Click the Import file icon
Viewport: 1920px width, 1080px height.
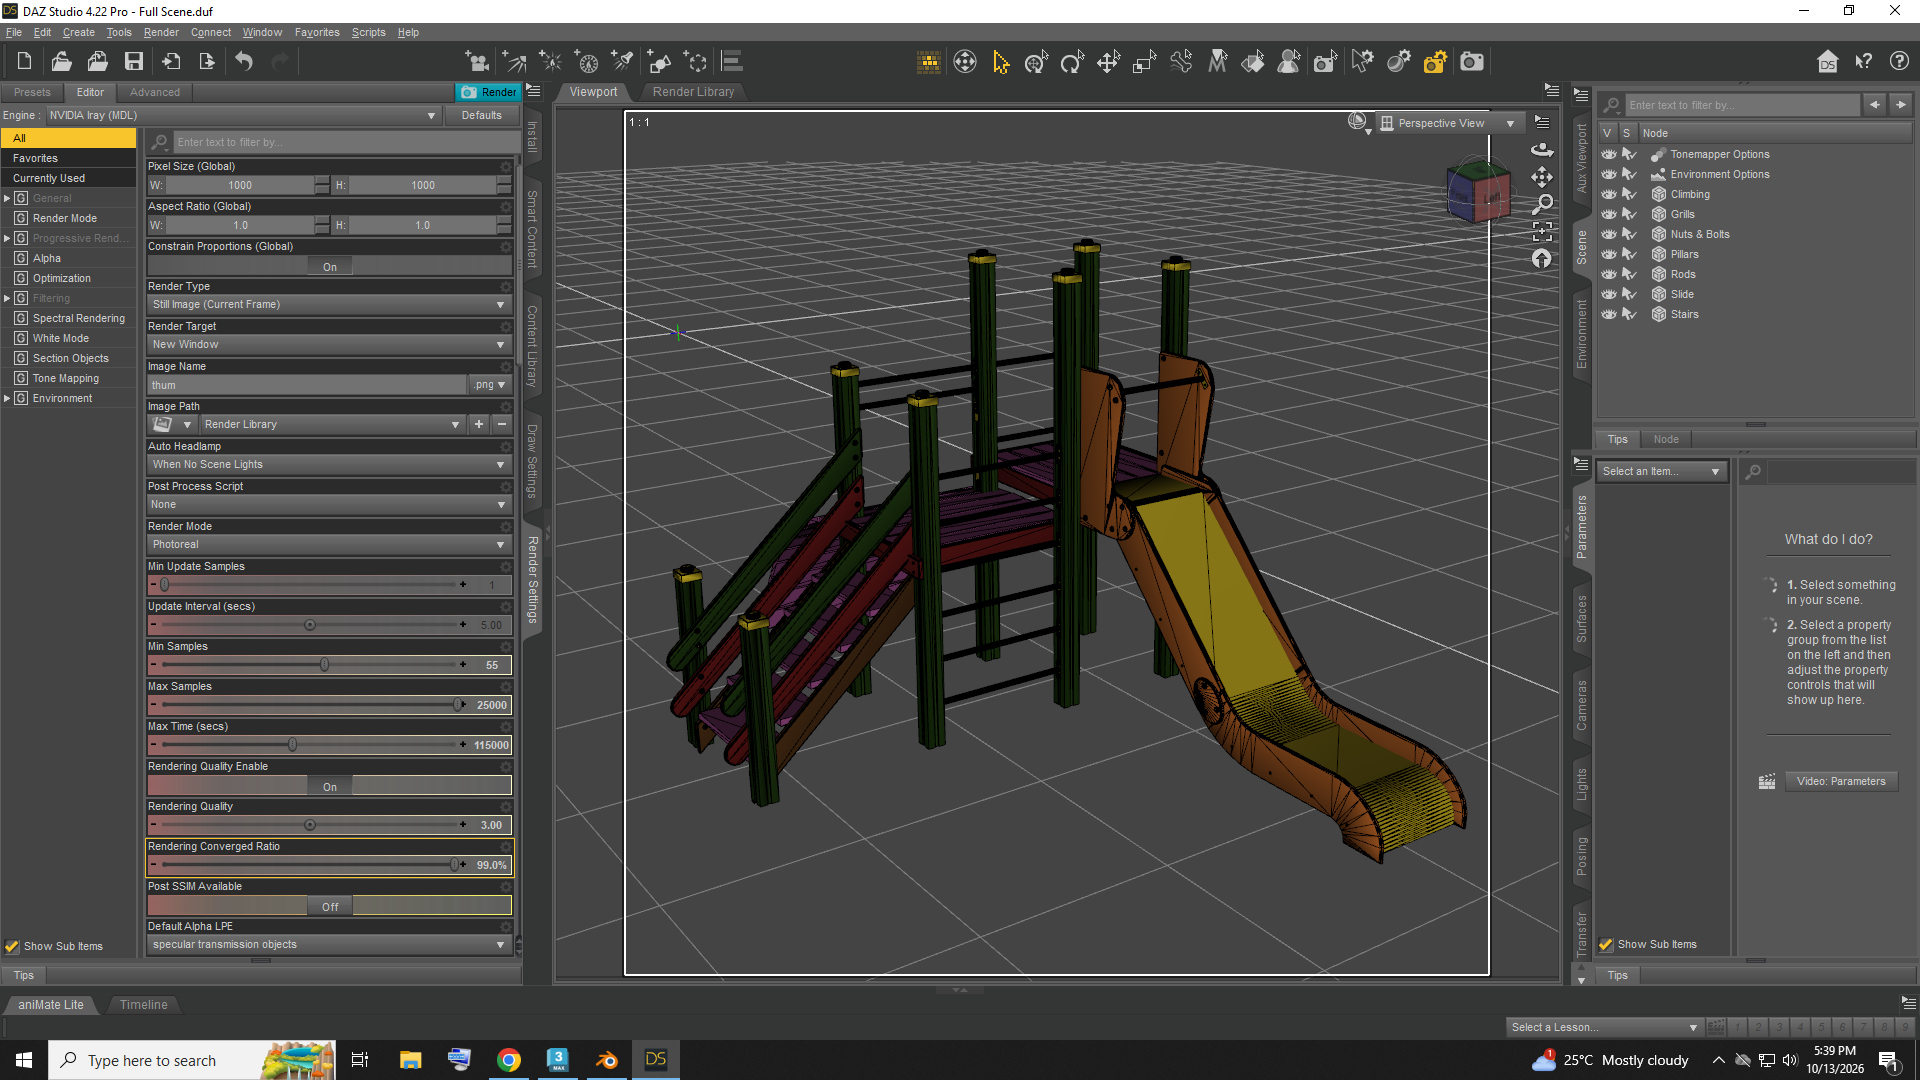coord(171,62)
